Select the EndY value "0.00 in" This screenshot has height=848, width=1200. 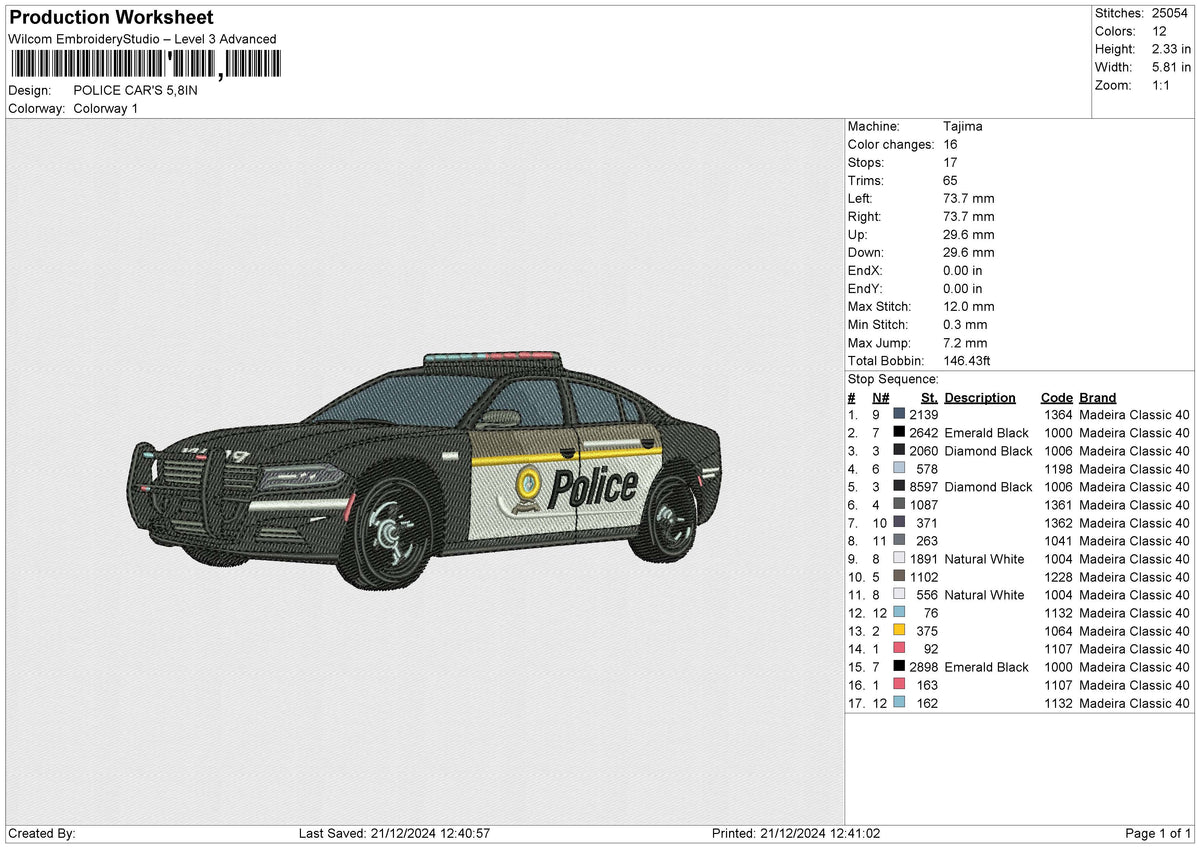click(963, 288)
